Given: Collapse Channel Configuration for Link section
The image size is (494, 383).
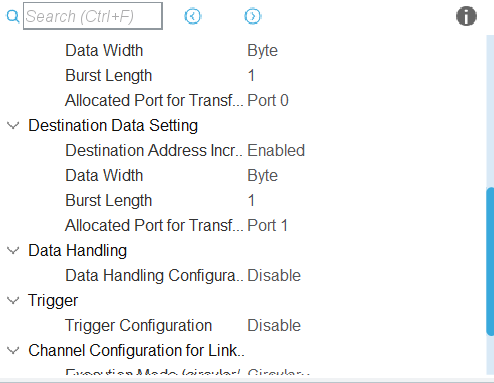Looking at the screenshot, I should pyautogui.click(x=13, y=351).
